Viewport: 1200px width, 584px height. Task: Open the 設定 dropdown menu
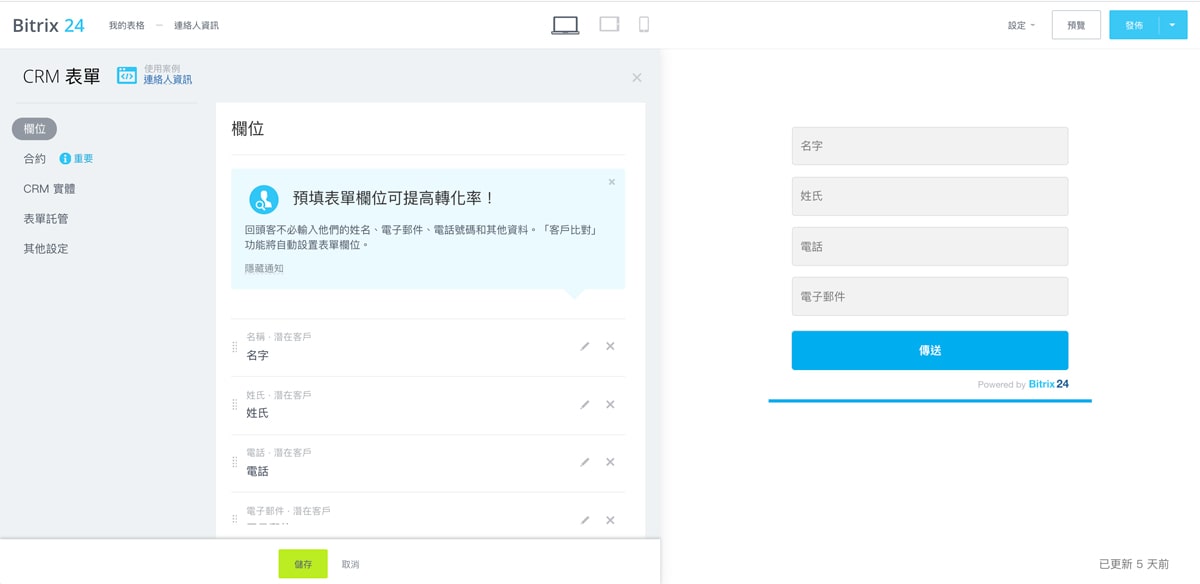(1021, 25)
